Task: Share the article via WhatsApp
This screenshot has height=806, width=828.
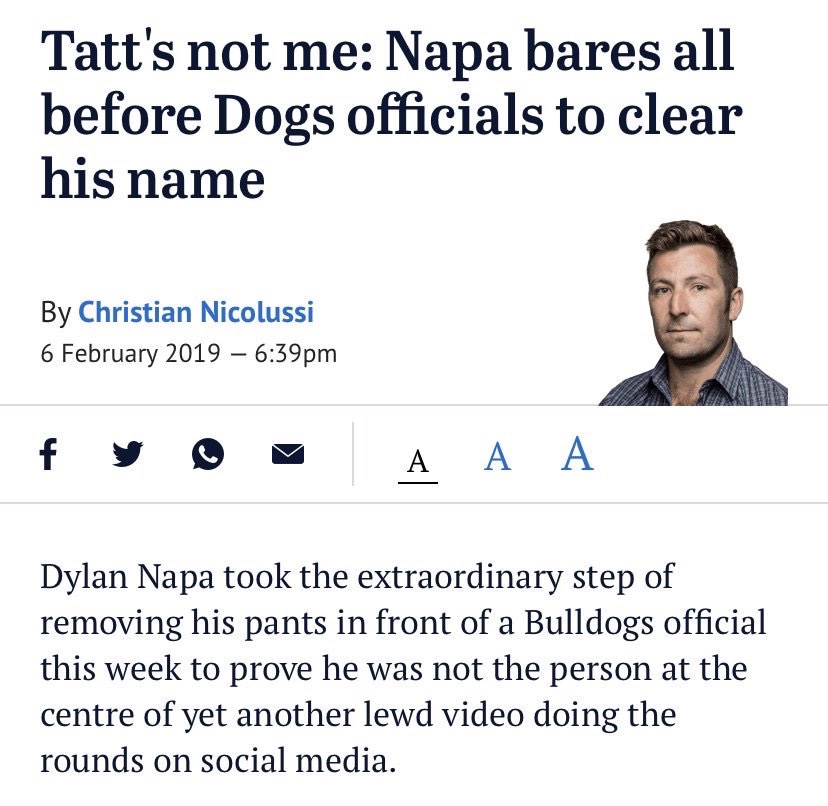Action: [207, 455]
